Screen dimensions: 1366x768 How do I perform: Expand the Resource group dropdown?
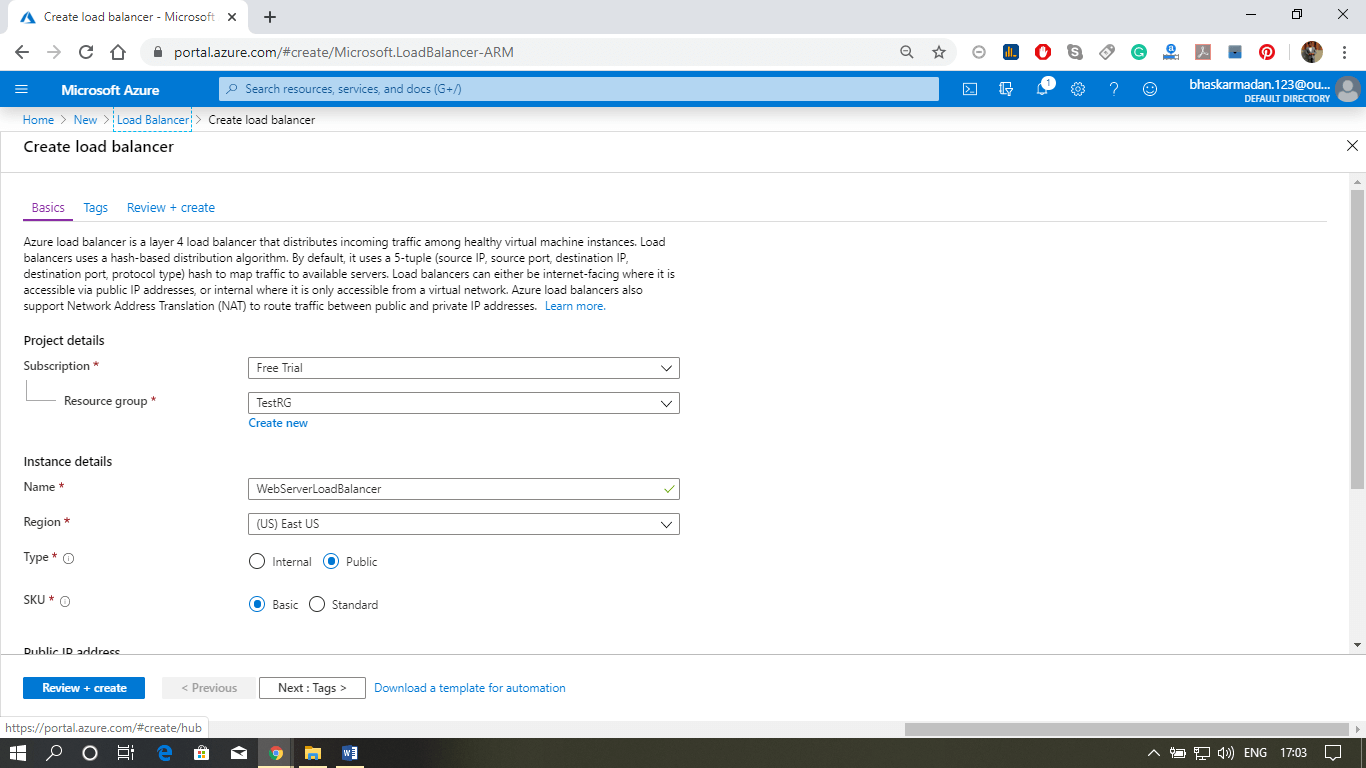464,403
